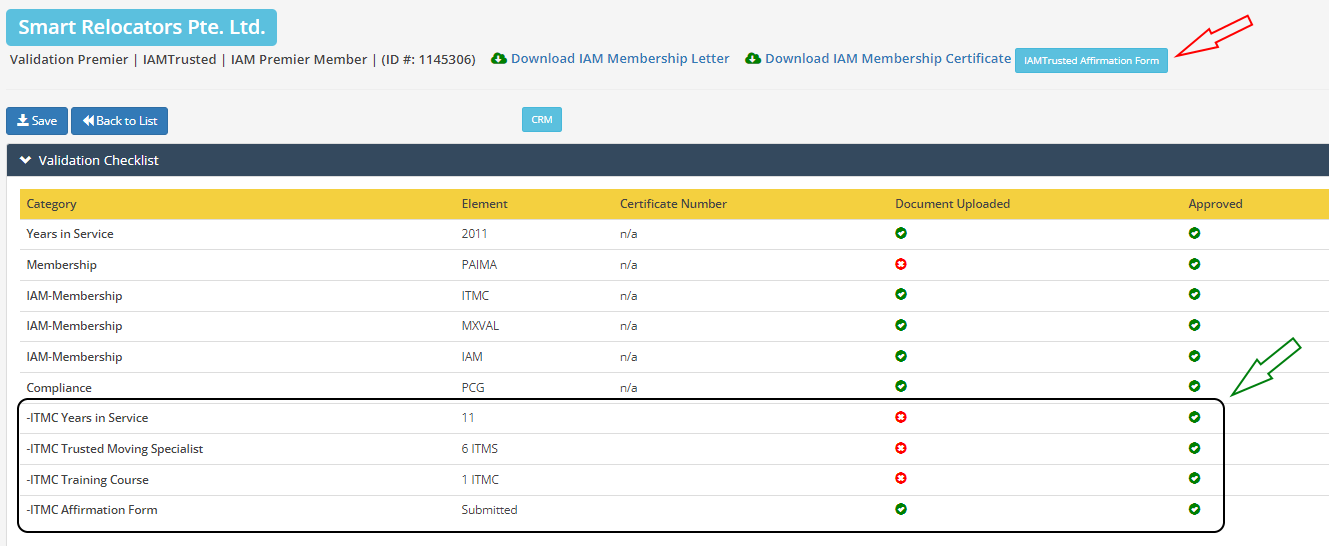
Task: Click the Approved column header
Action: [x=1215, y=204]
